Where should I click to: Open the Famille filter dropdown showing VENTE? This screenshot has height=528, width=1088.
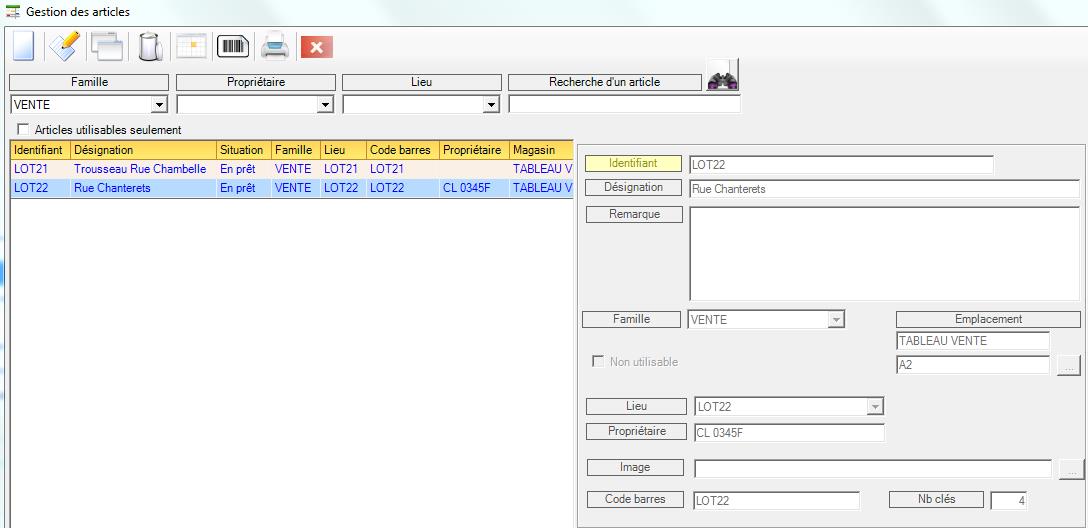(160, 105)
